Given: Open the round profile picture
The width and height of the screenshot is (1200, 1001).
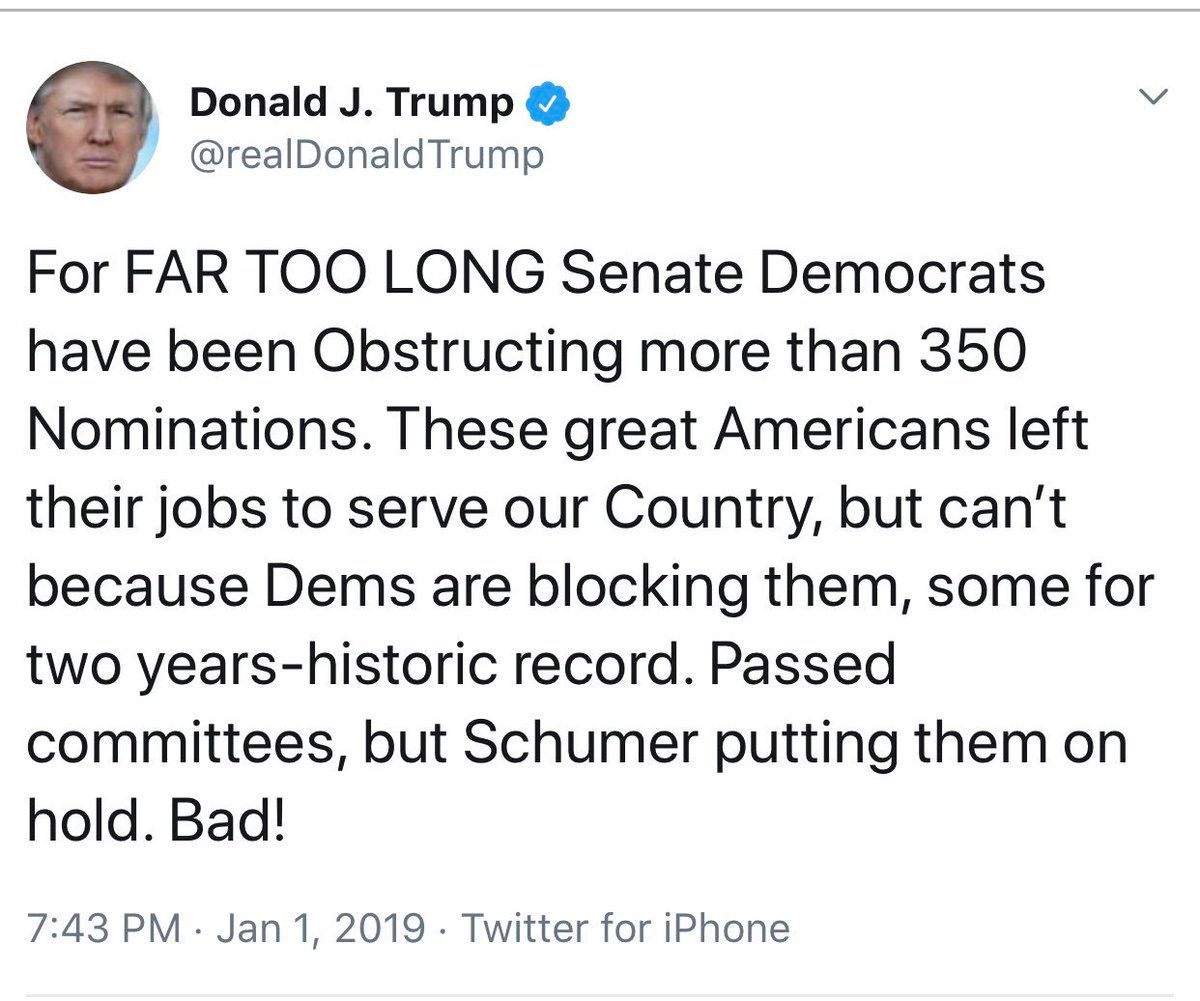Looking at the screenshot, I should click(92, 127).
